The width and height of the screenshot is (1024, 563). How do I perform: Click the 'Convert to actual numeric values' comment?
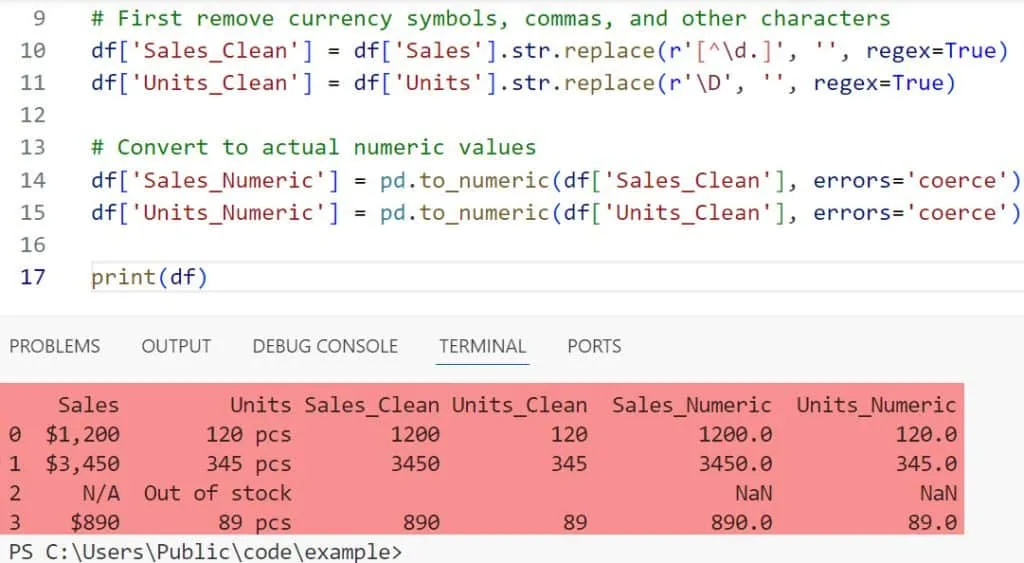pos(313,147)
